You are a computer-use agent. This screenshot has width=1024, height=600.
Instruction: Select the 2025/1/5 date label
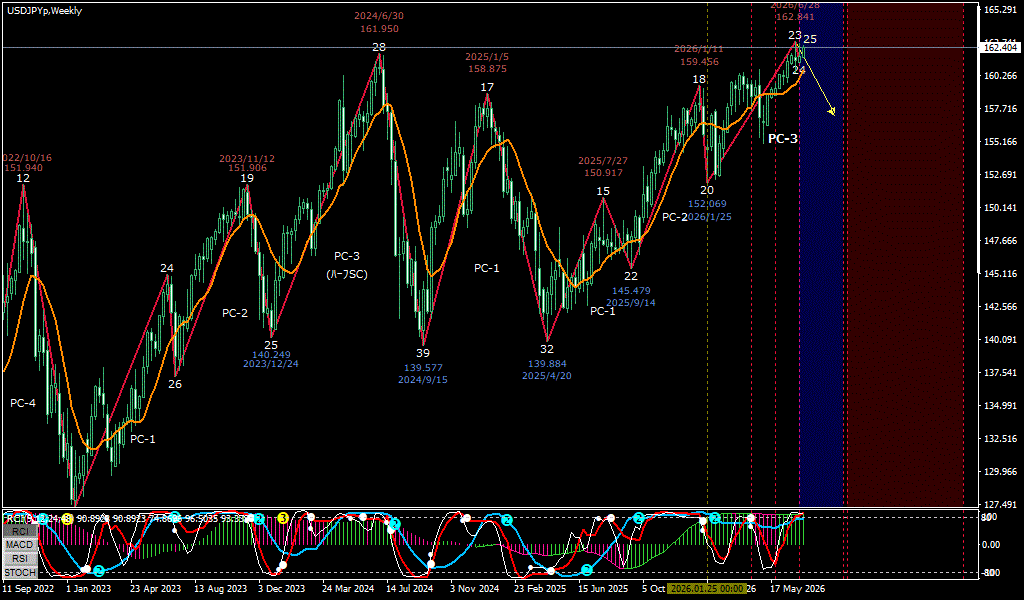(x=487, y=57)
